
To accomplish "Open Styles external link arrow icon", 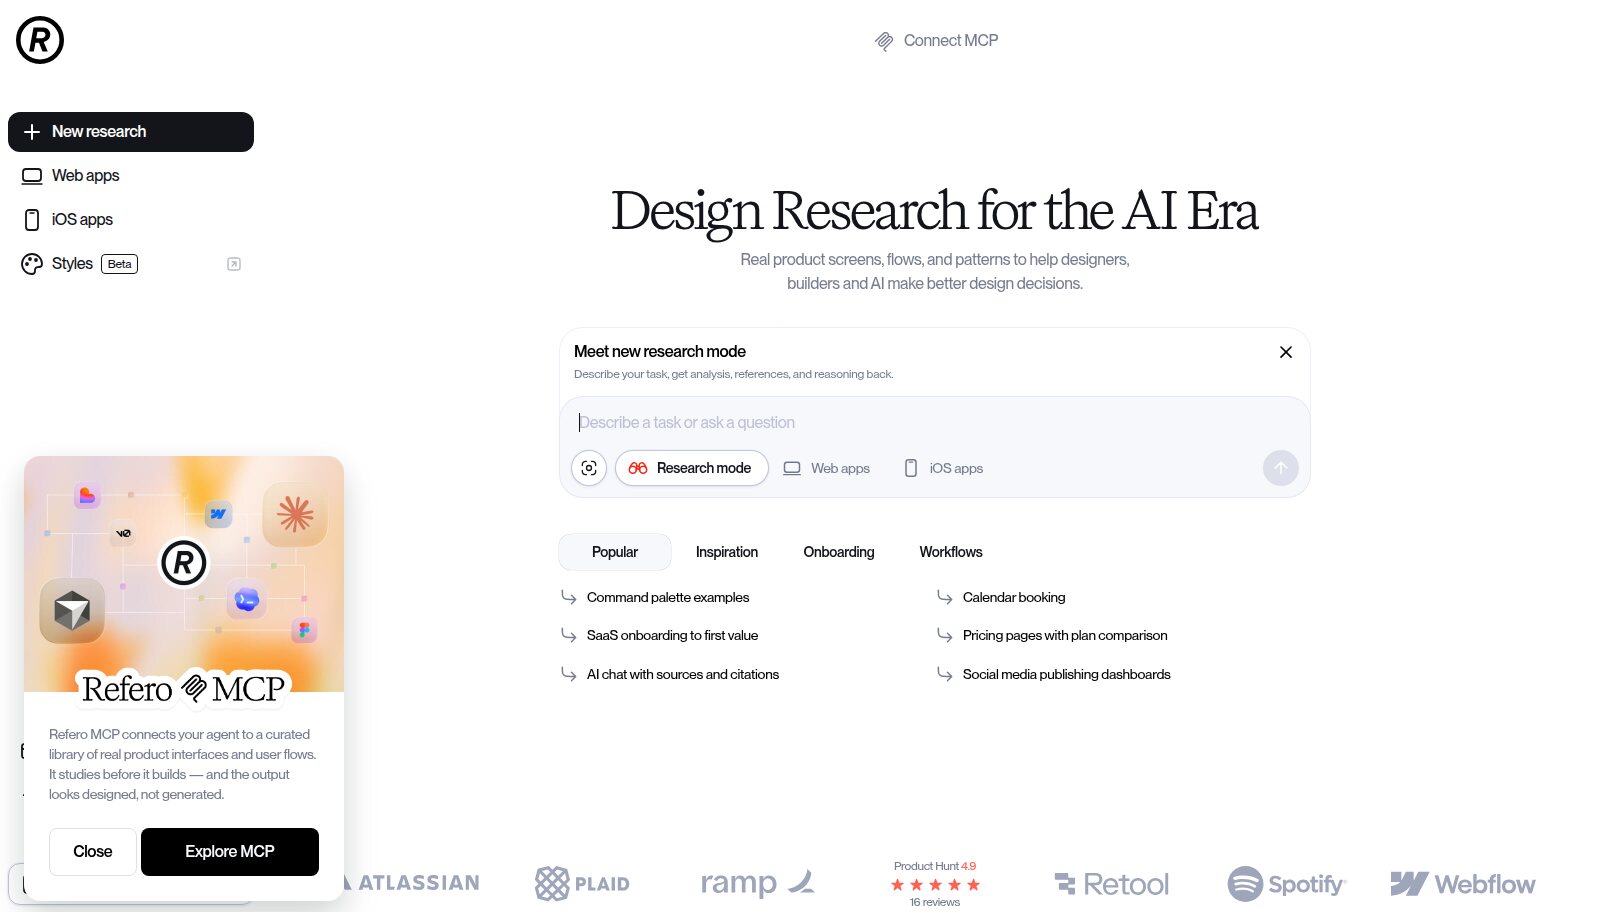I will tap(234, 264).
